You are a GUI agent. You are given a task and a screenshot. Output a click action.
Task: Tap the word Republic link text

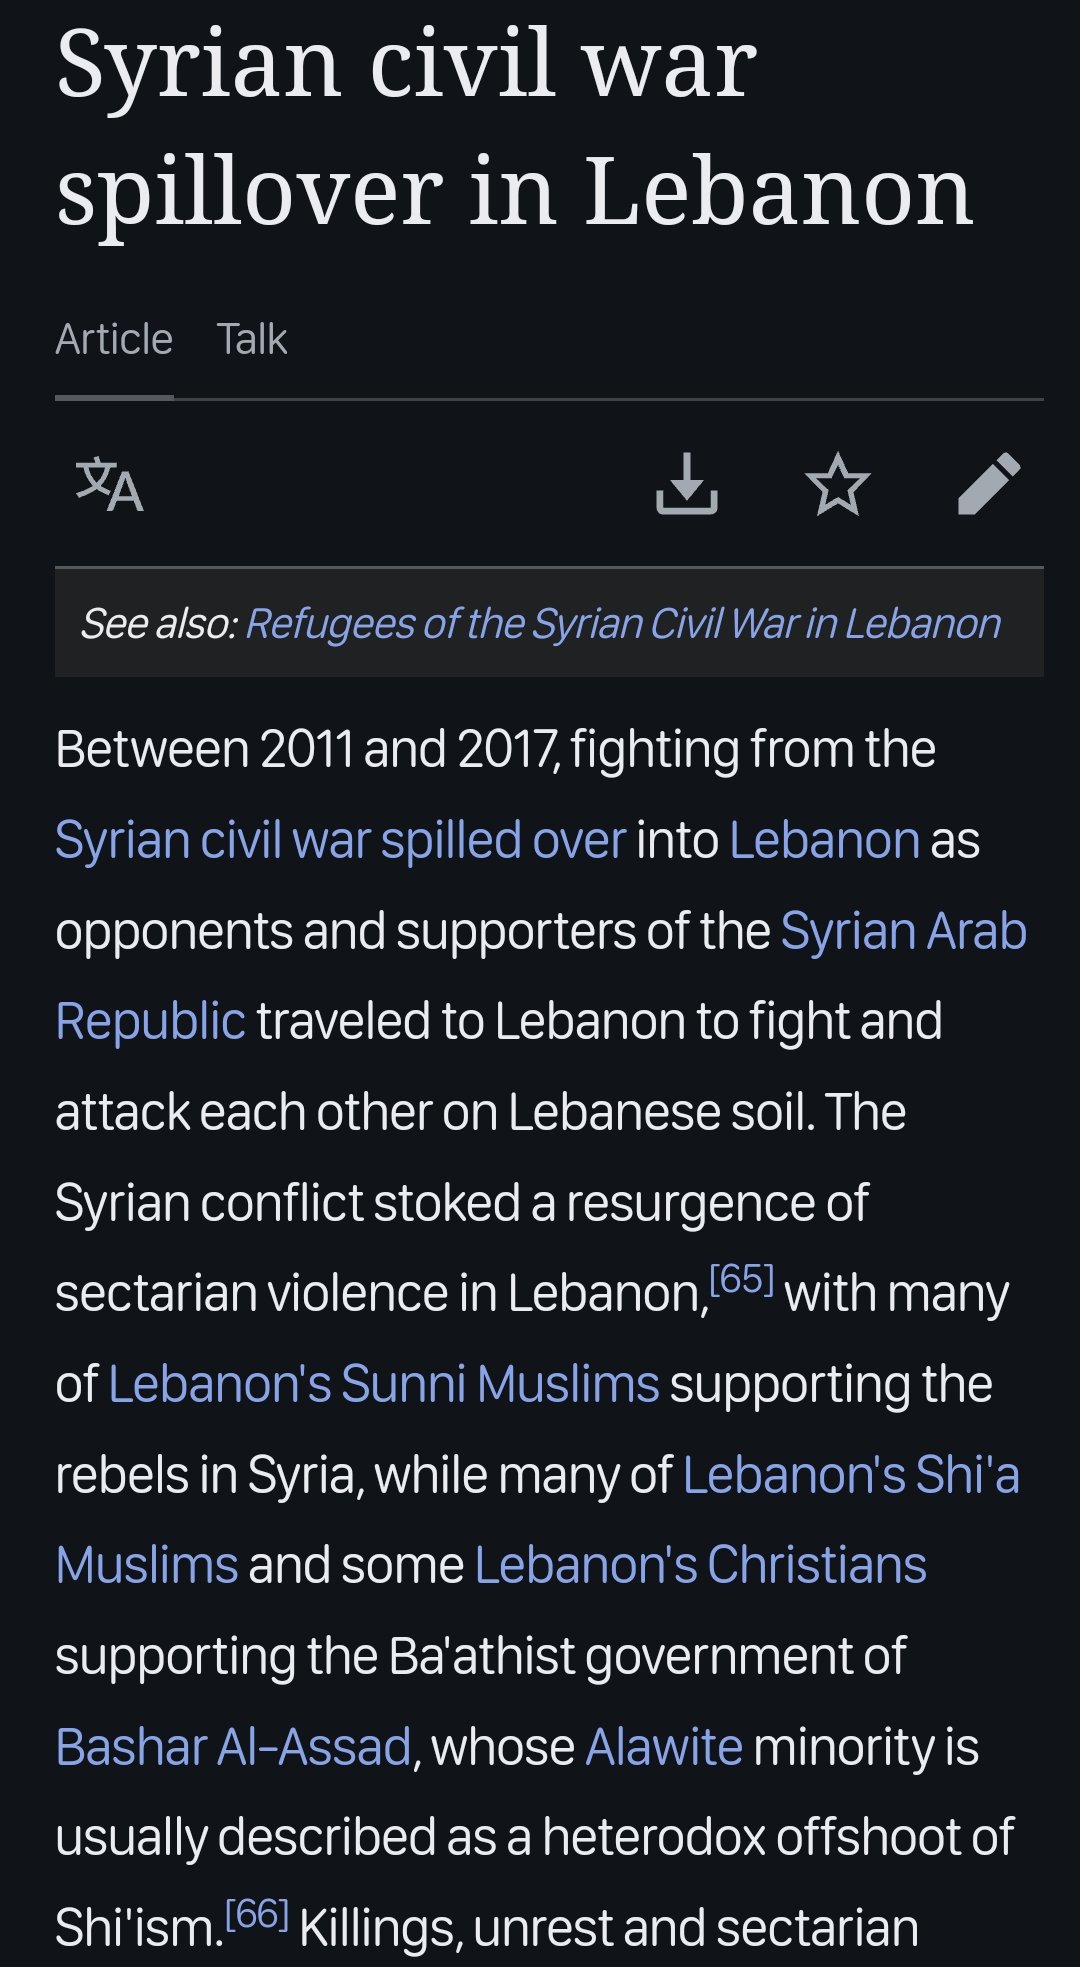151,1021
